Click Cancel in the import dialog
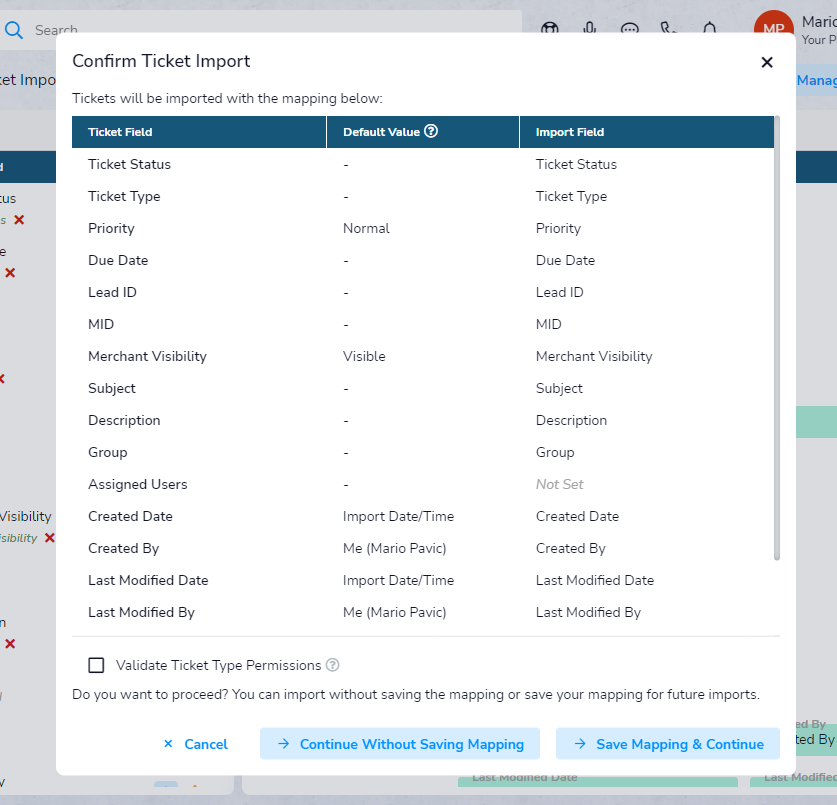This screenshot has height=805, width=837. pos(195,744)
